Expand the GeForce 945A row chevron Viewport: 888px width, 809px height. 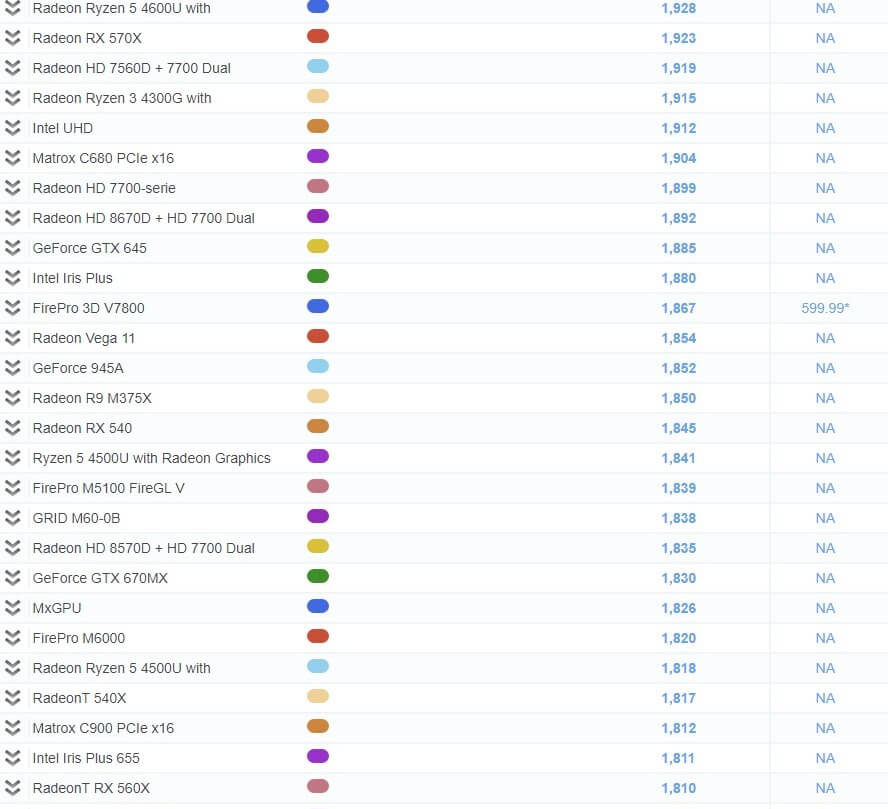point(12,368)
